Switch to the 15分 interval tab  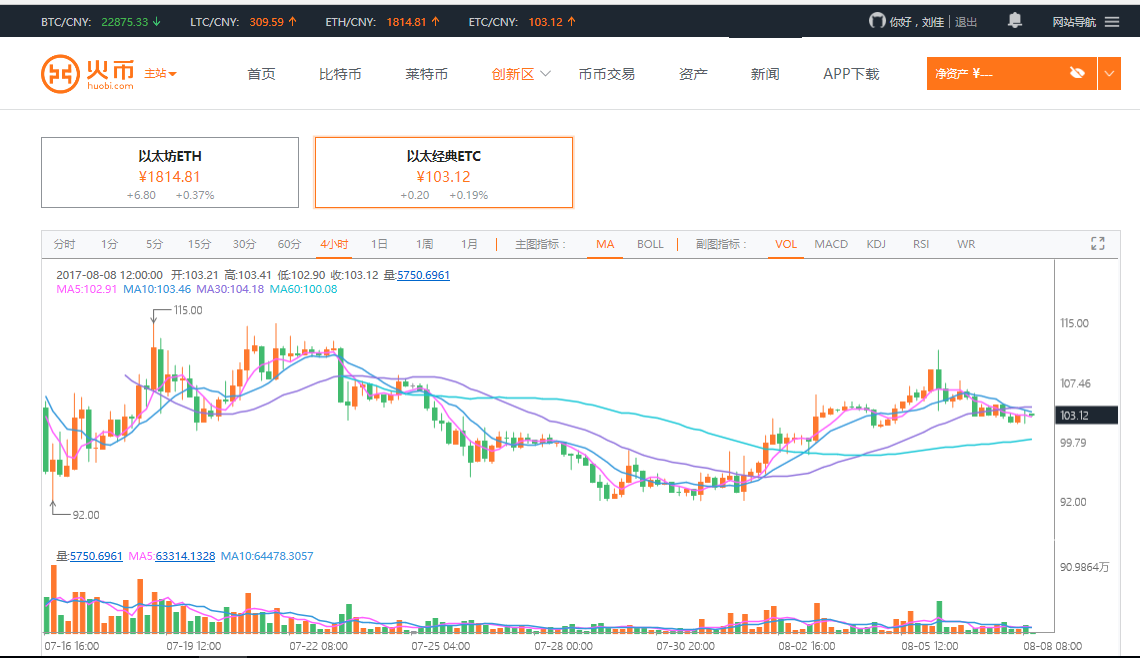(x=199, y=244)
